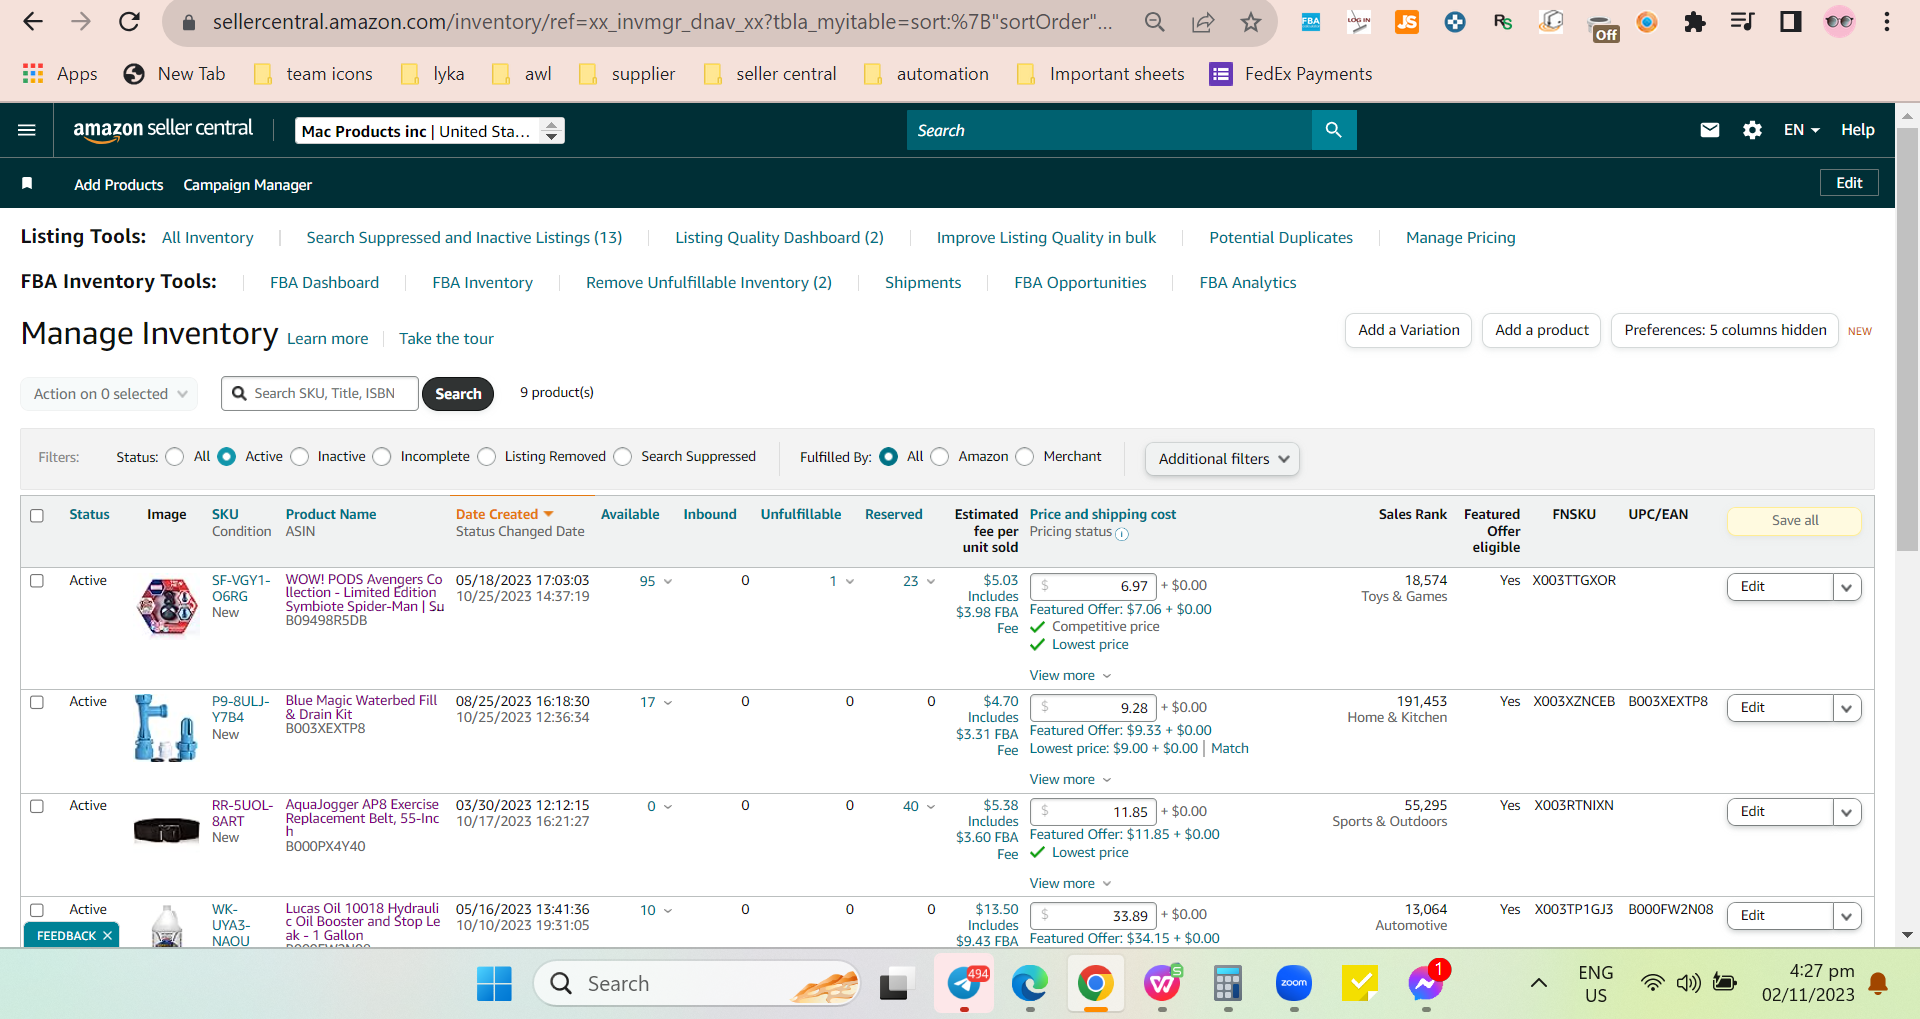Bookmark this page with the star icon
This screenshot has height=1019, width=1920.
click(1251, 22)
